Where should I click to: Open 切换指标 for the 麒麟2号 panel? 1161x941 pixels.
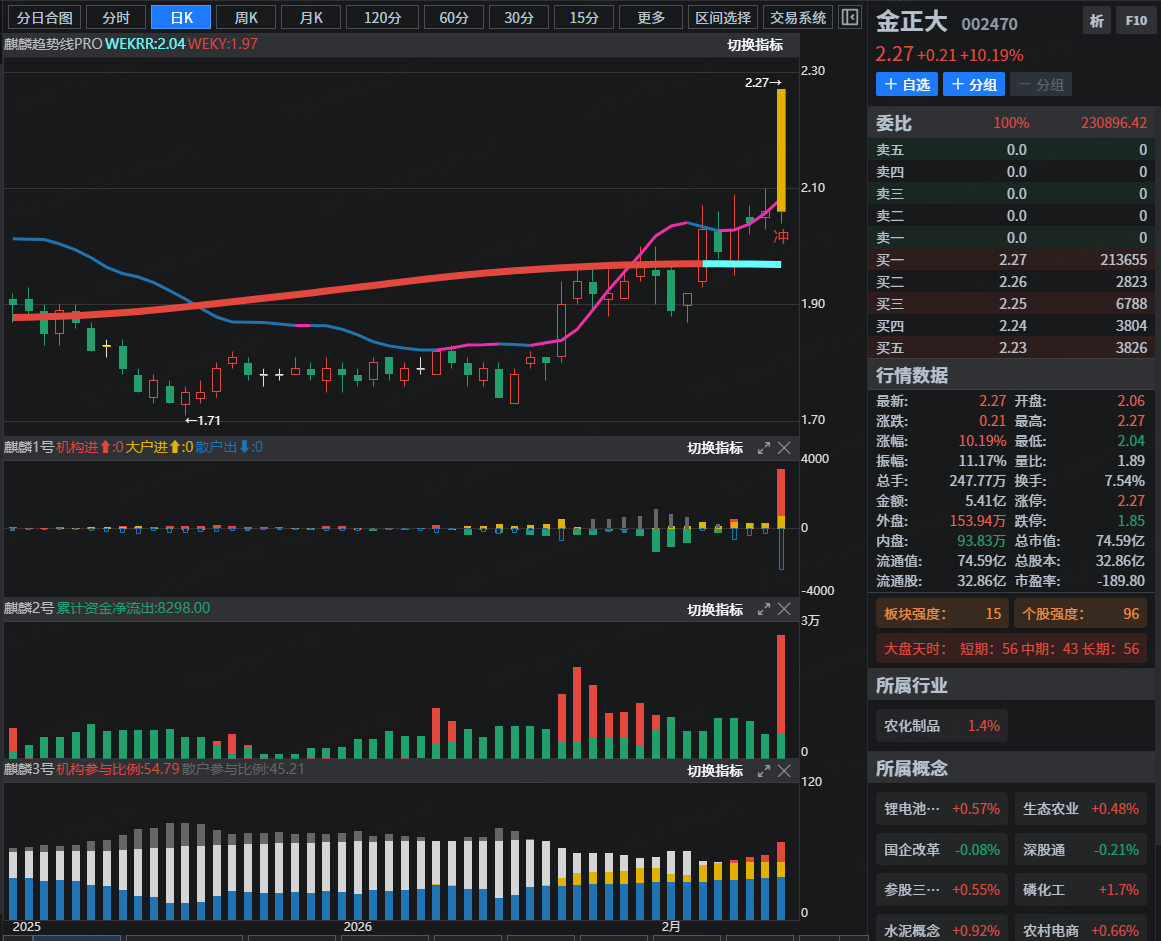point(715,609)
